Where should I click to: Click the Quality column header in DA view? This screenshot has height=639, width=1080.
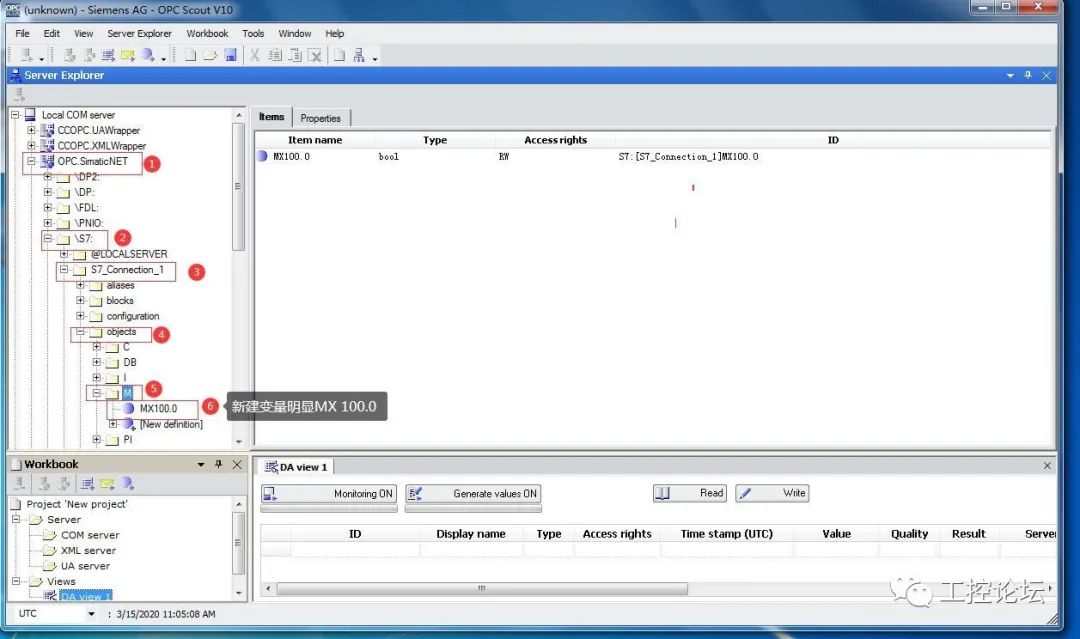point(909,534)
